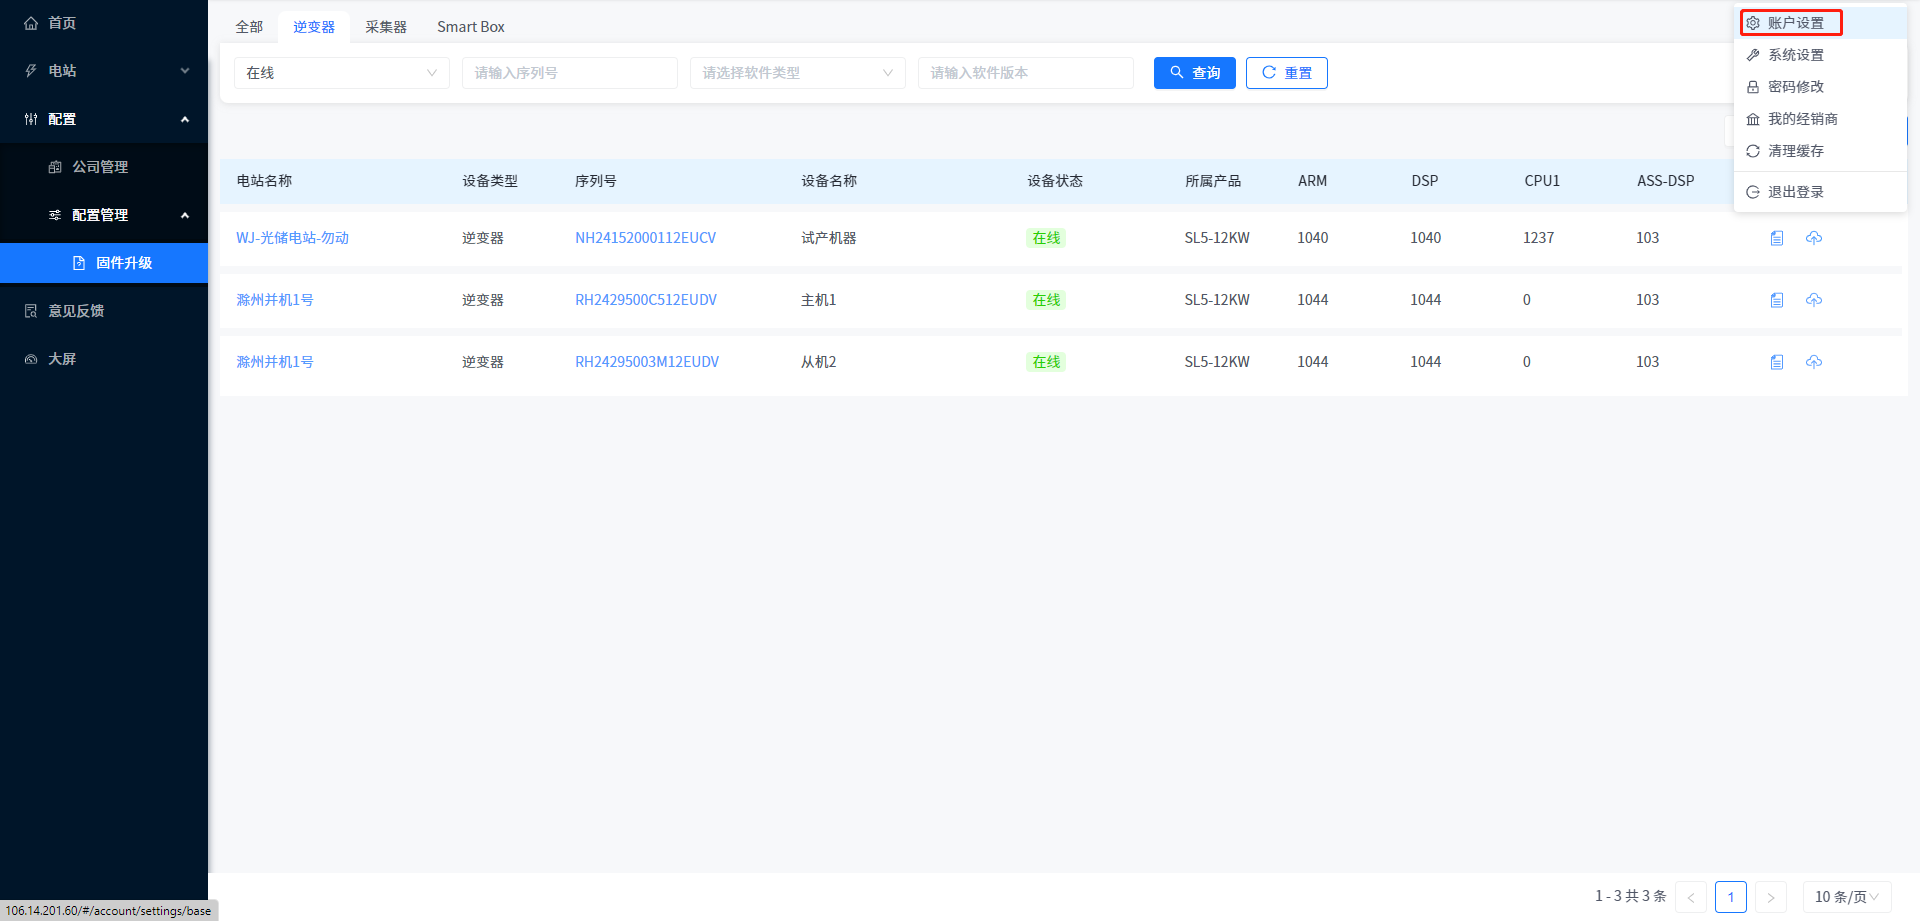1920x921 pixels.
Task: Open serial number link RH2429500C512EUDV
Action: tap(645, 300)
